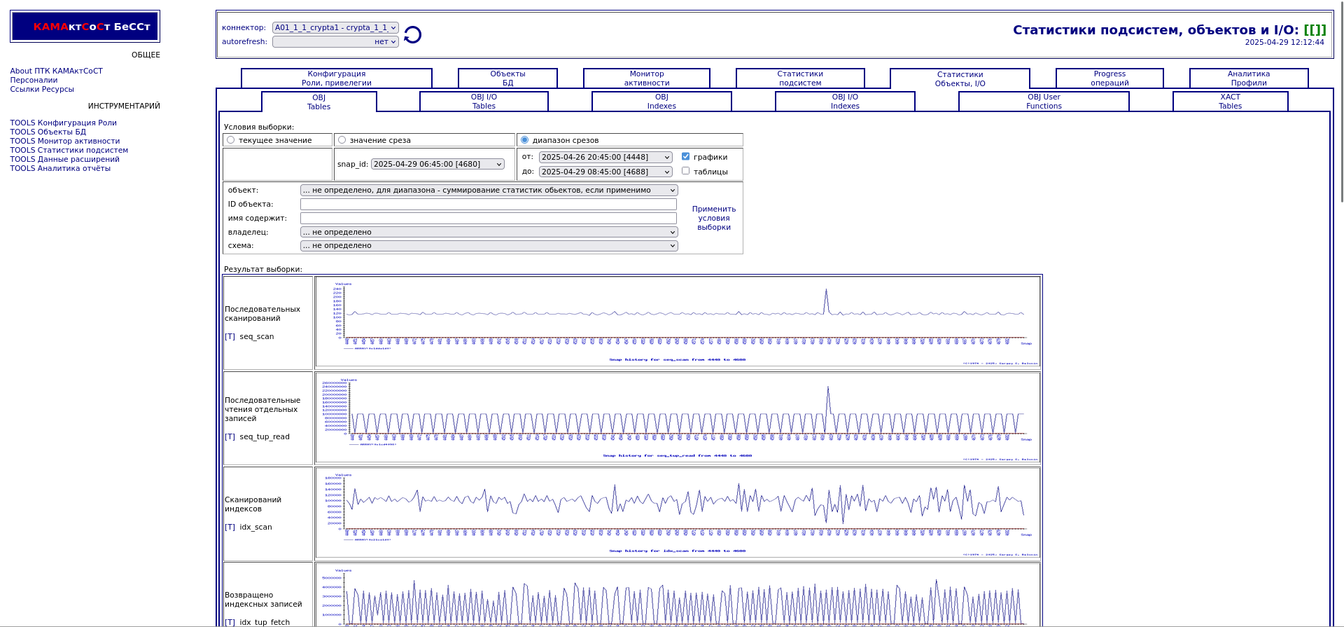The height and width of the screenshot is (627, 1344).
Task: Click the KAMAктСоСт БеСсТ logo
Action: [85, 27]
